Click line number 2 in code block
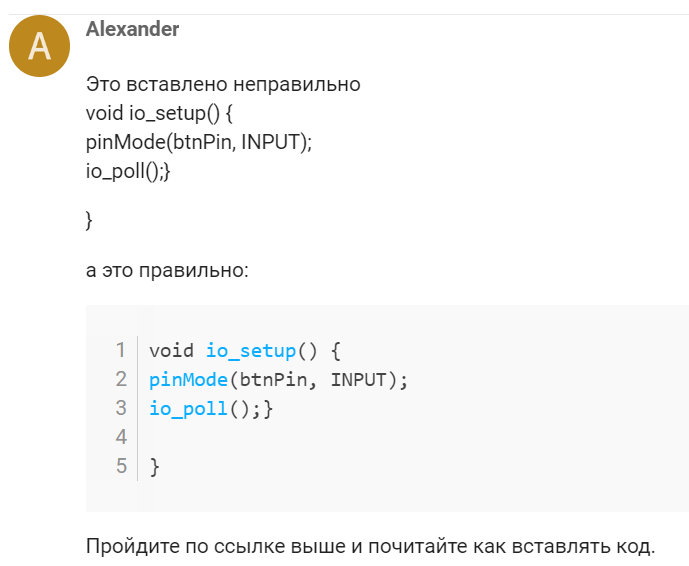 (x=121, y=379)
